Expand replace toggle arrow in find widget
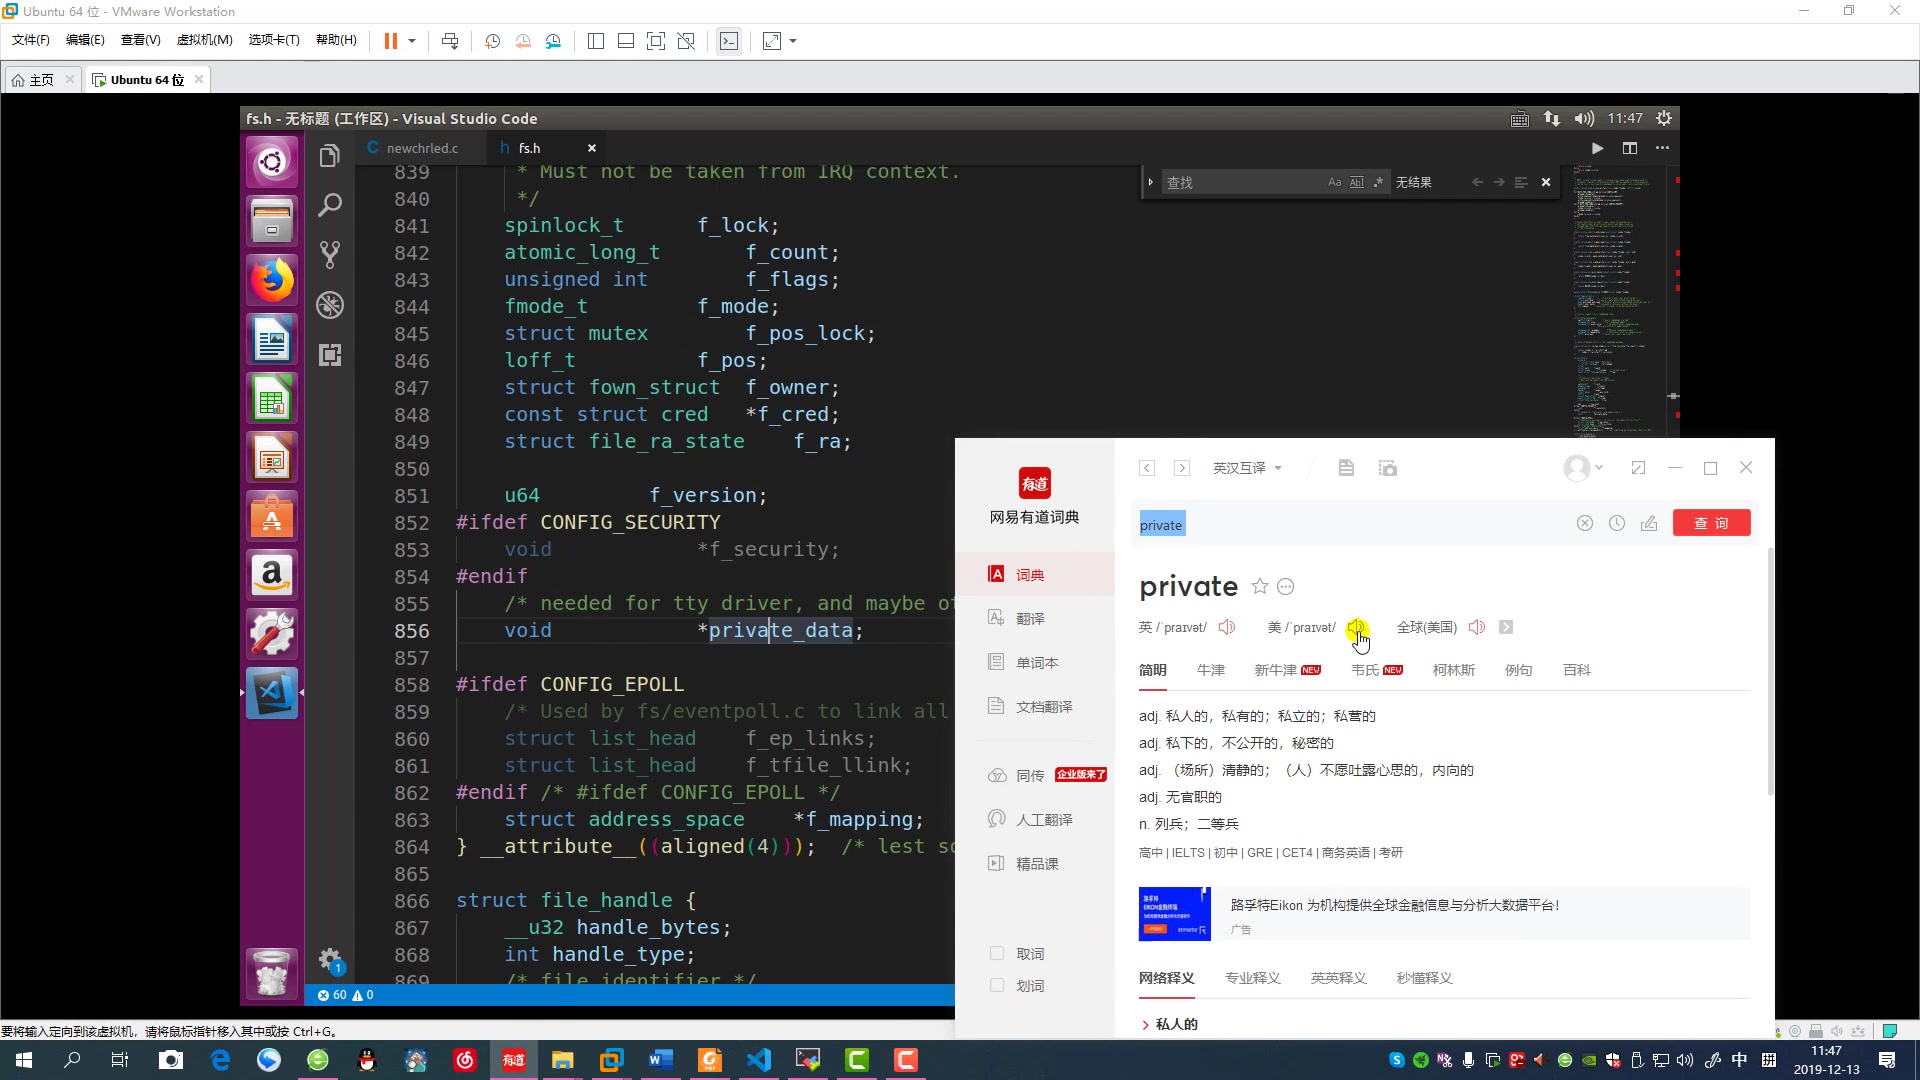1920x1080 pixels. [x=1151, y=182]
